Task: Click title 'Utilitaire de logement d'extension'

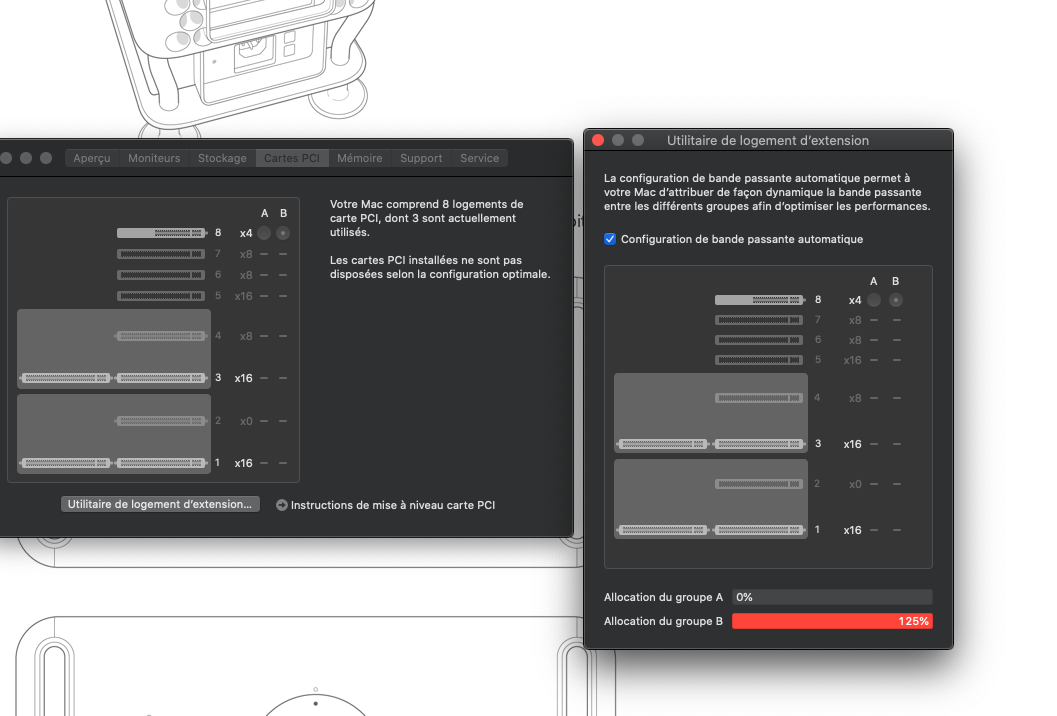Action: pos(768,140)
